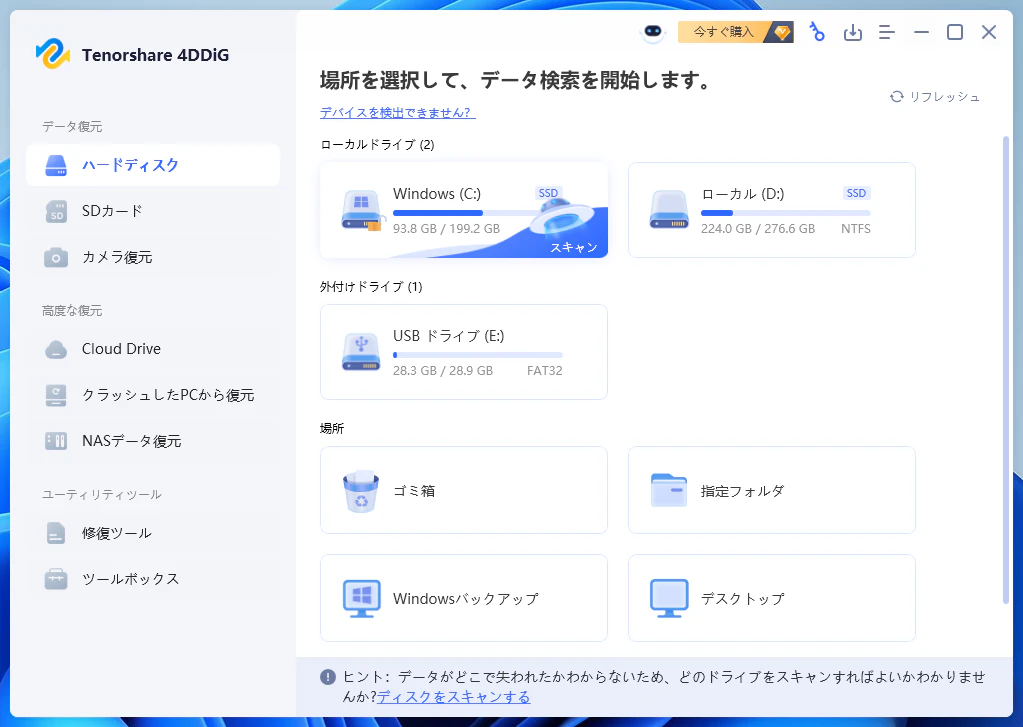Image resolution: width=1023 pixels, height=727 pixels.
Task: Click the スキャン button on Windows (C:)
Action: pyautogui.click(x=573, y=247)
